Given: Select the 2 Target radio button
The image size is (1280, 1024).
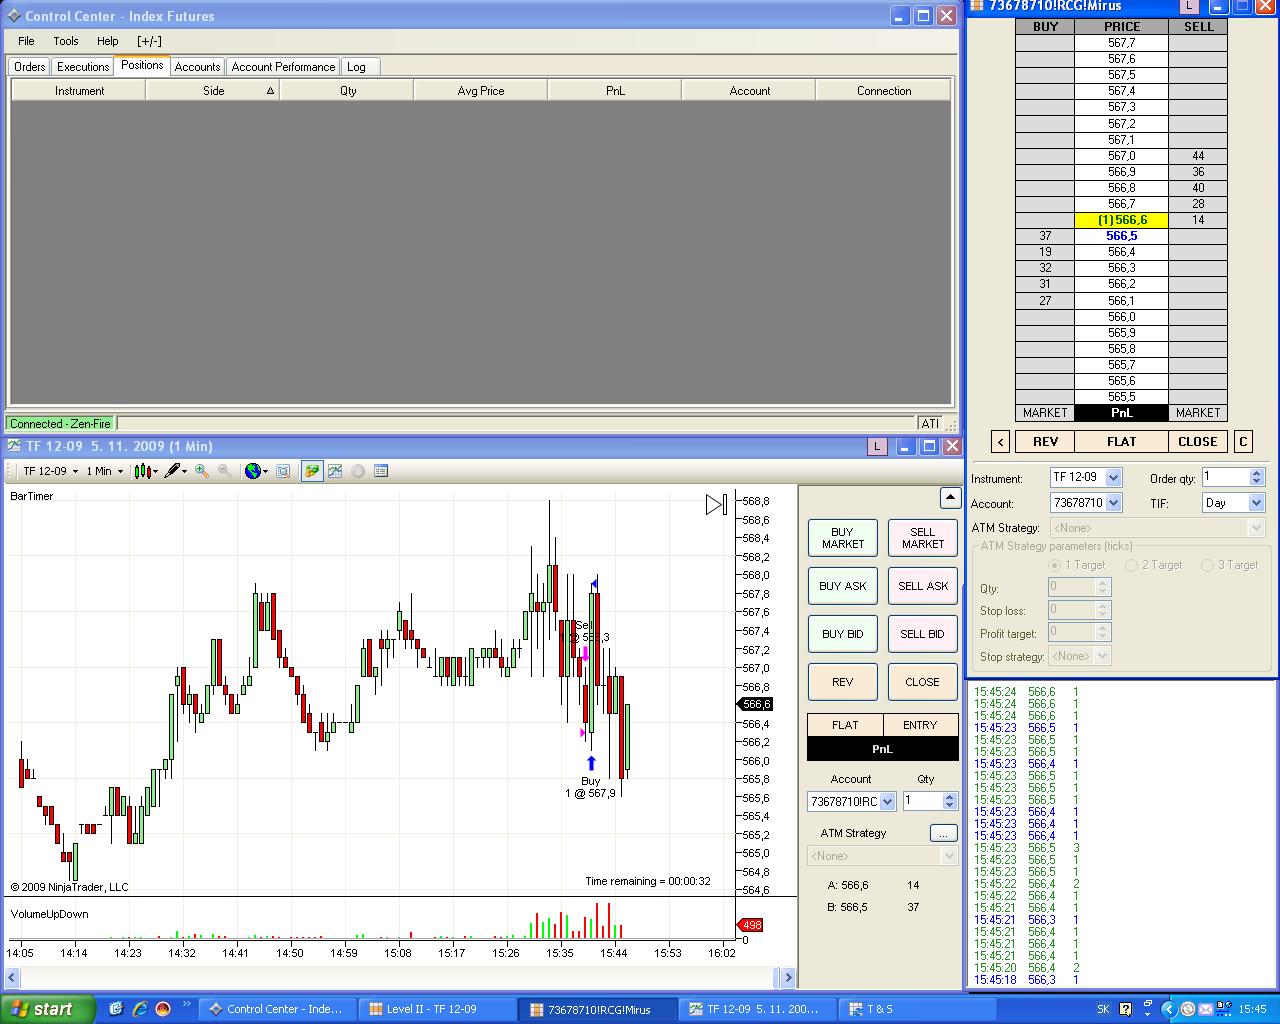Looking at the screenshot, I should click(1132, 565).
